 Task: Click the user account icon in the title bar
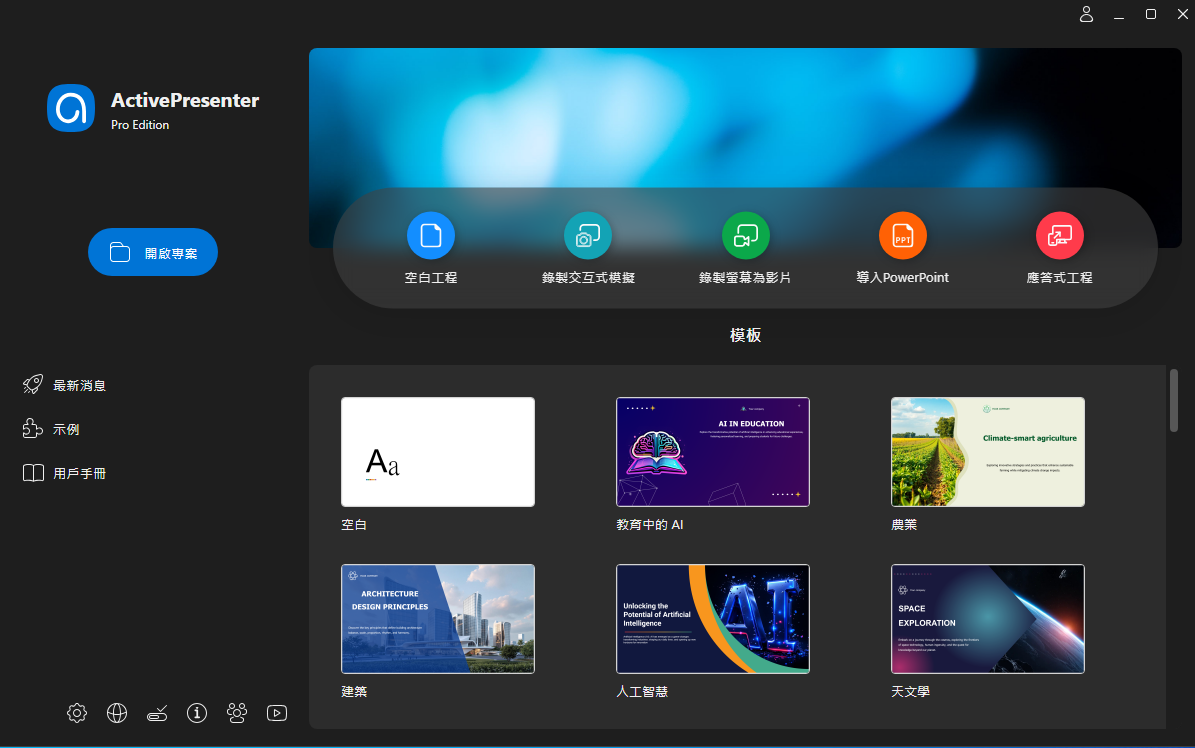[1086, 14]
